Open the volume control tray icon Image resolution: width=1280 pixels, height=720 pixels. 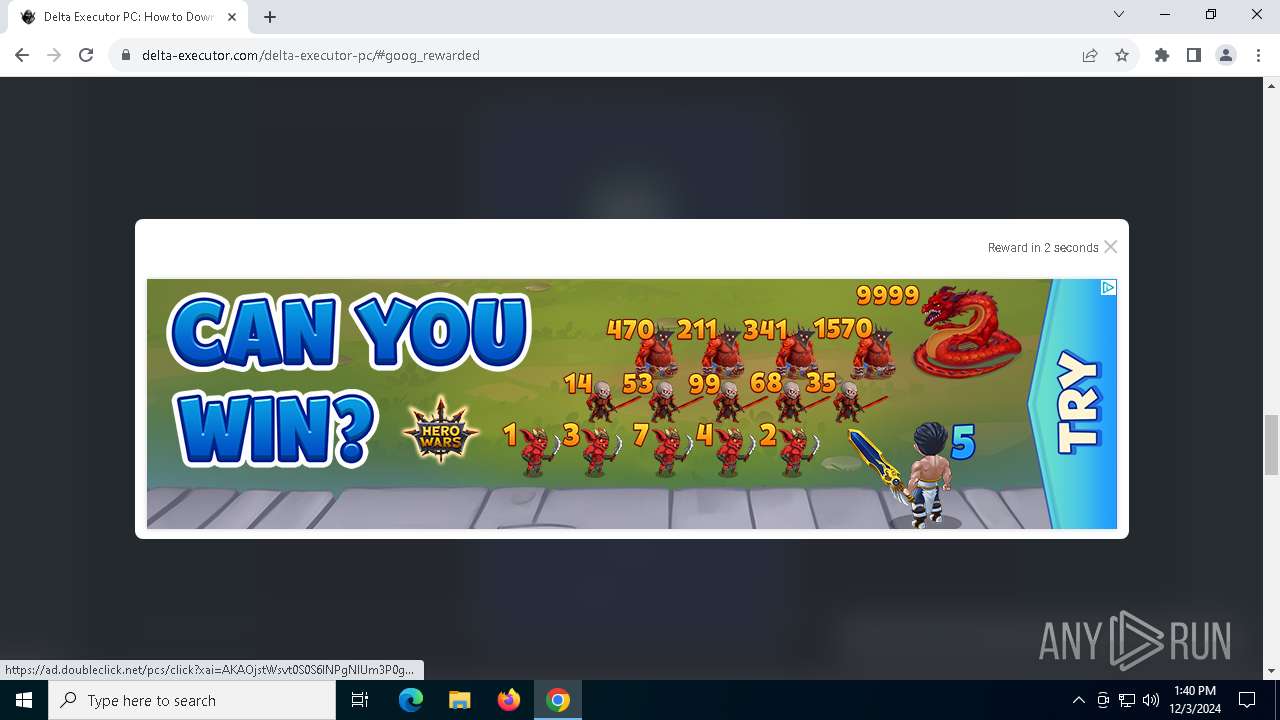tap(1151, 700)
